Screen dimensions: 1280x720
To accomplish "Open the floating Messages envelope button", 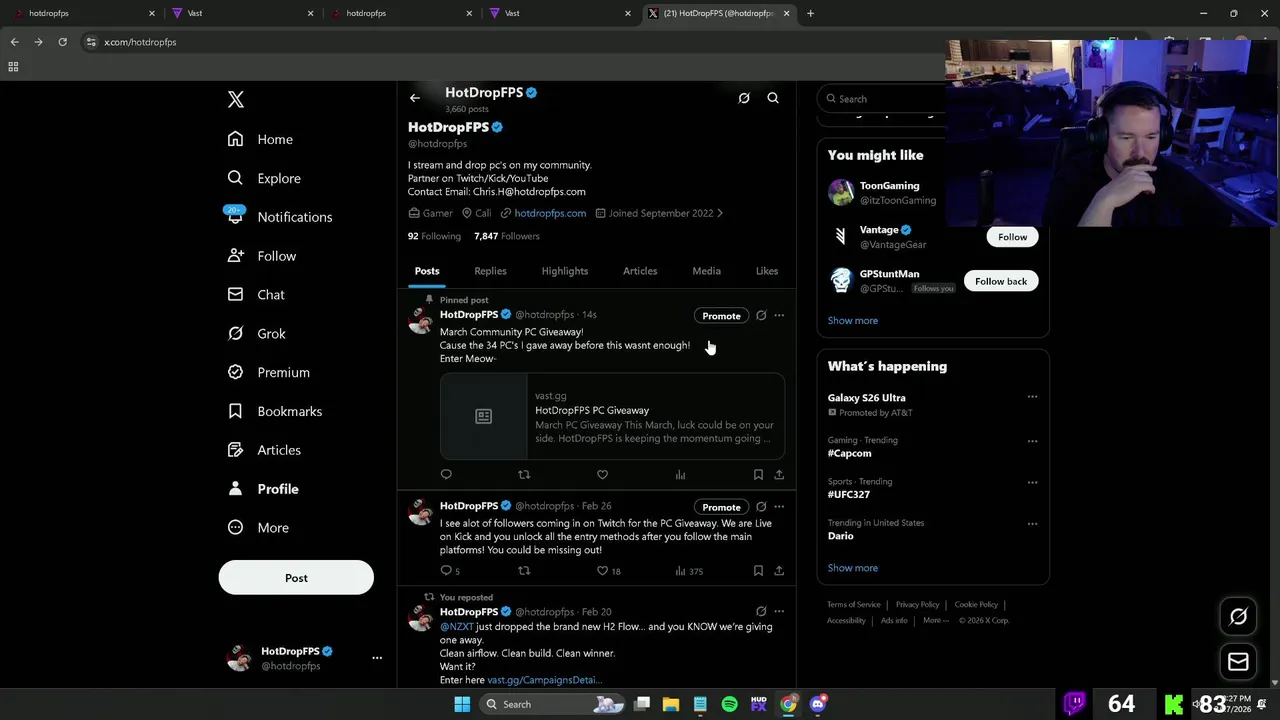I will (1238, 662).
